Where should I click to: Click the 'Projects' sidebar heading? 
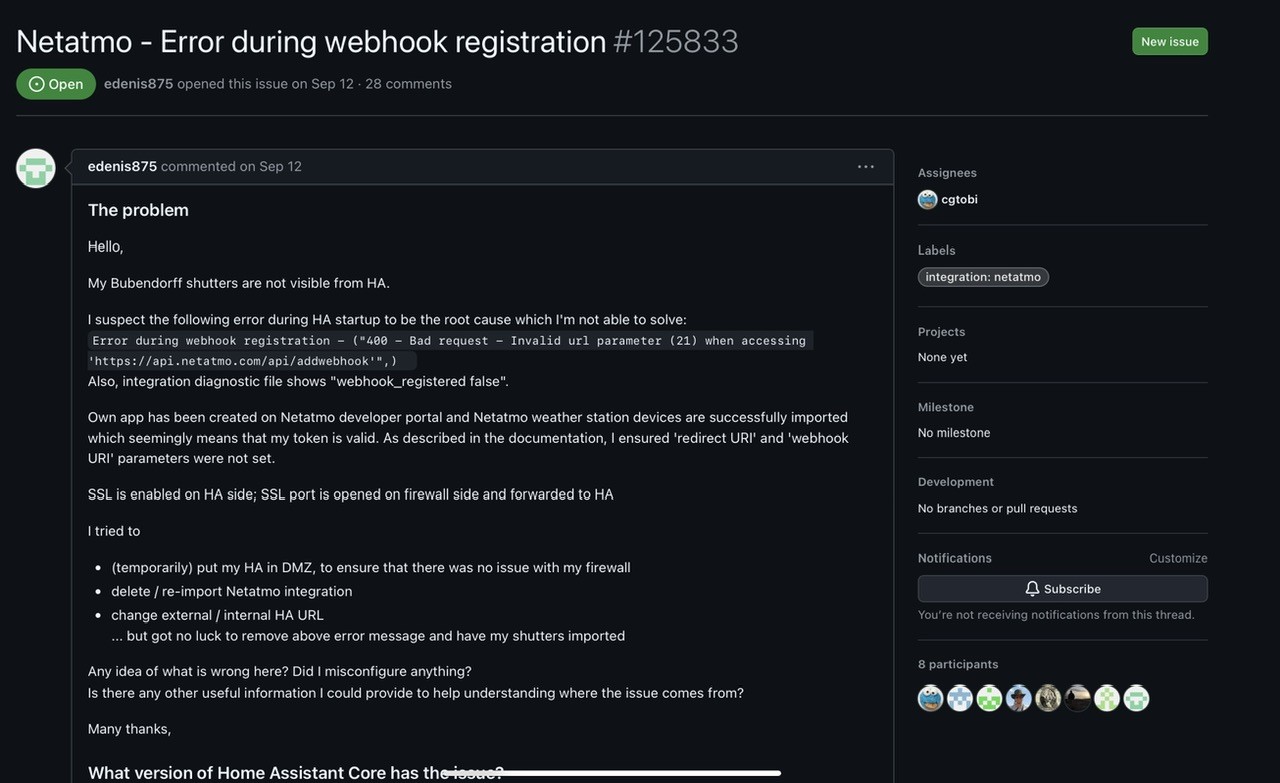pyautogui.click(x=942, y=332)
